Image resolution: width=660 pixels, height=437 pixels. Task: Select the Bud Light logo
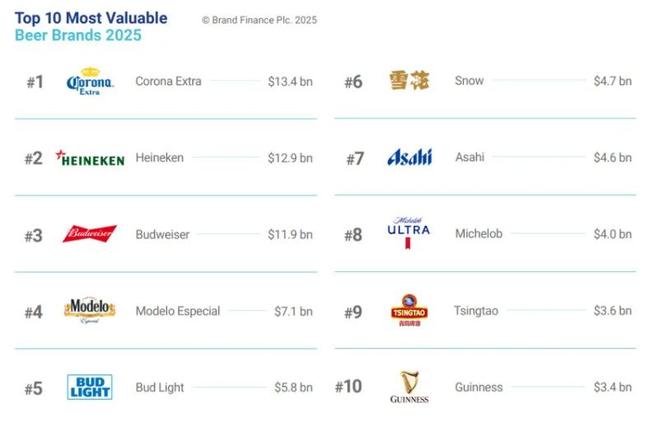coord(89,386)
